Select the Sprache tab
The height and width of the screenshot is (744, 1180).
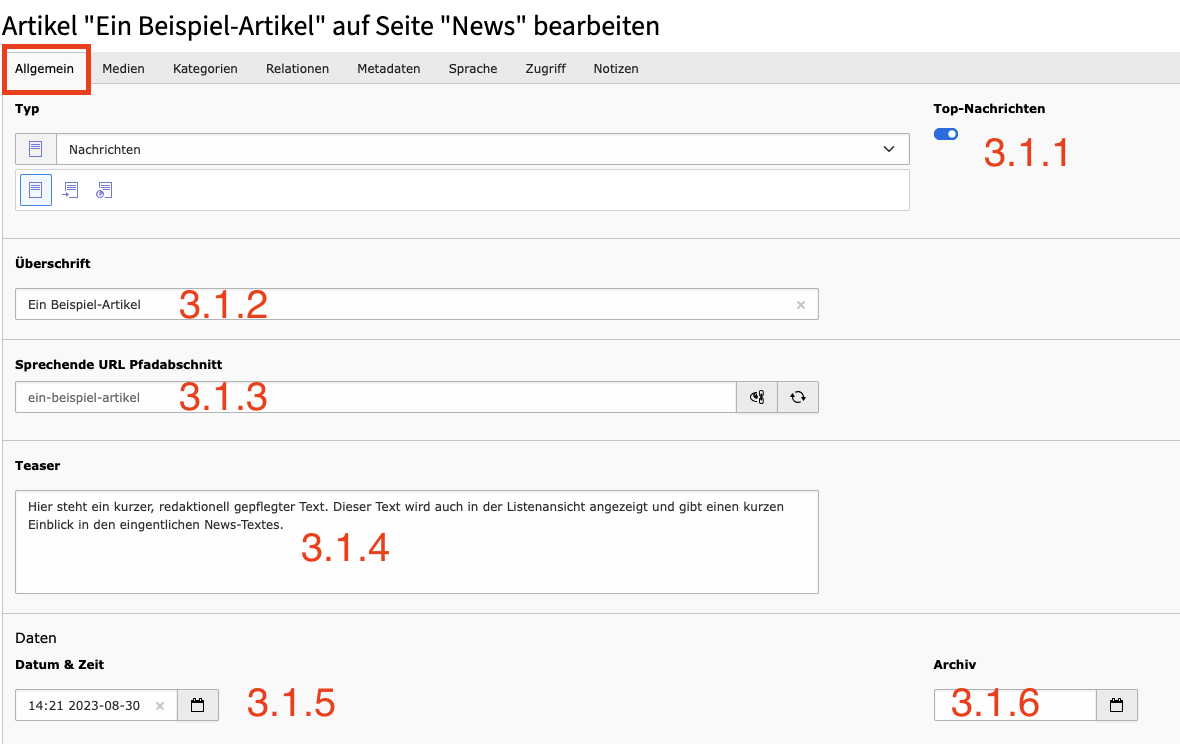(473, 69)
